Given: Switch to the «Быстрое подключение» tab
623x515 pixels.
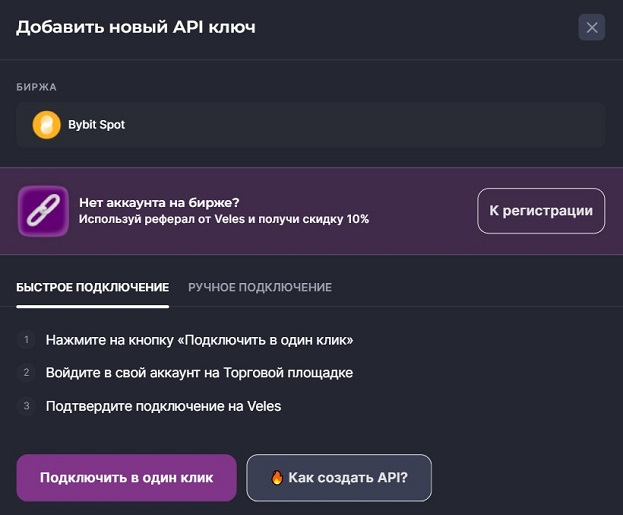Looking at the screenshot, I should (x=92, y=287).
